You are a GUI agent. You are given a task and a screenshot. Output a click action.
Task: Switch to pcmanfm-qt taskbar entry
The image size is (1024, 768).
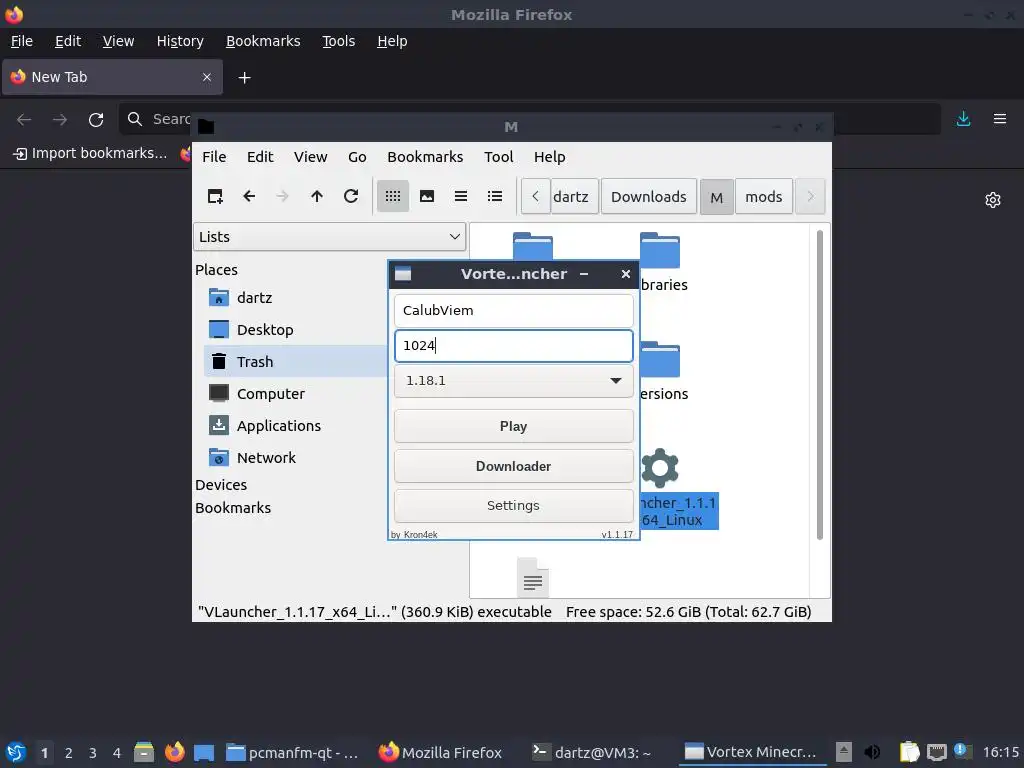293,752
